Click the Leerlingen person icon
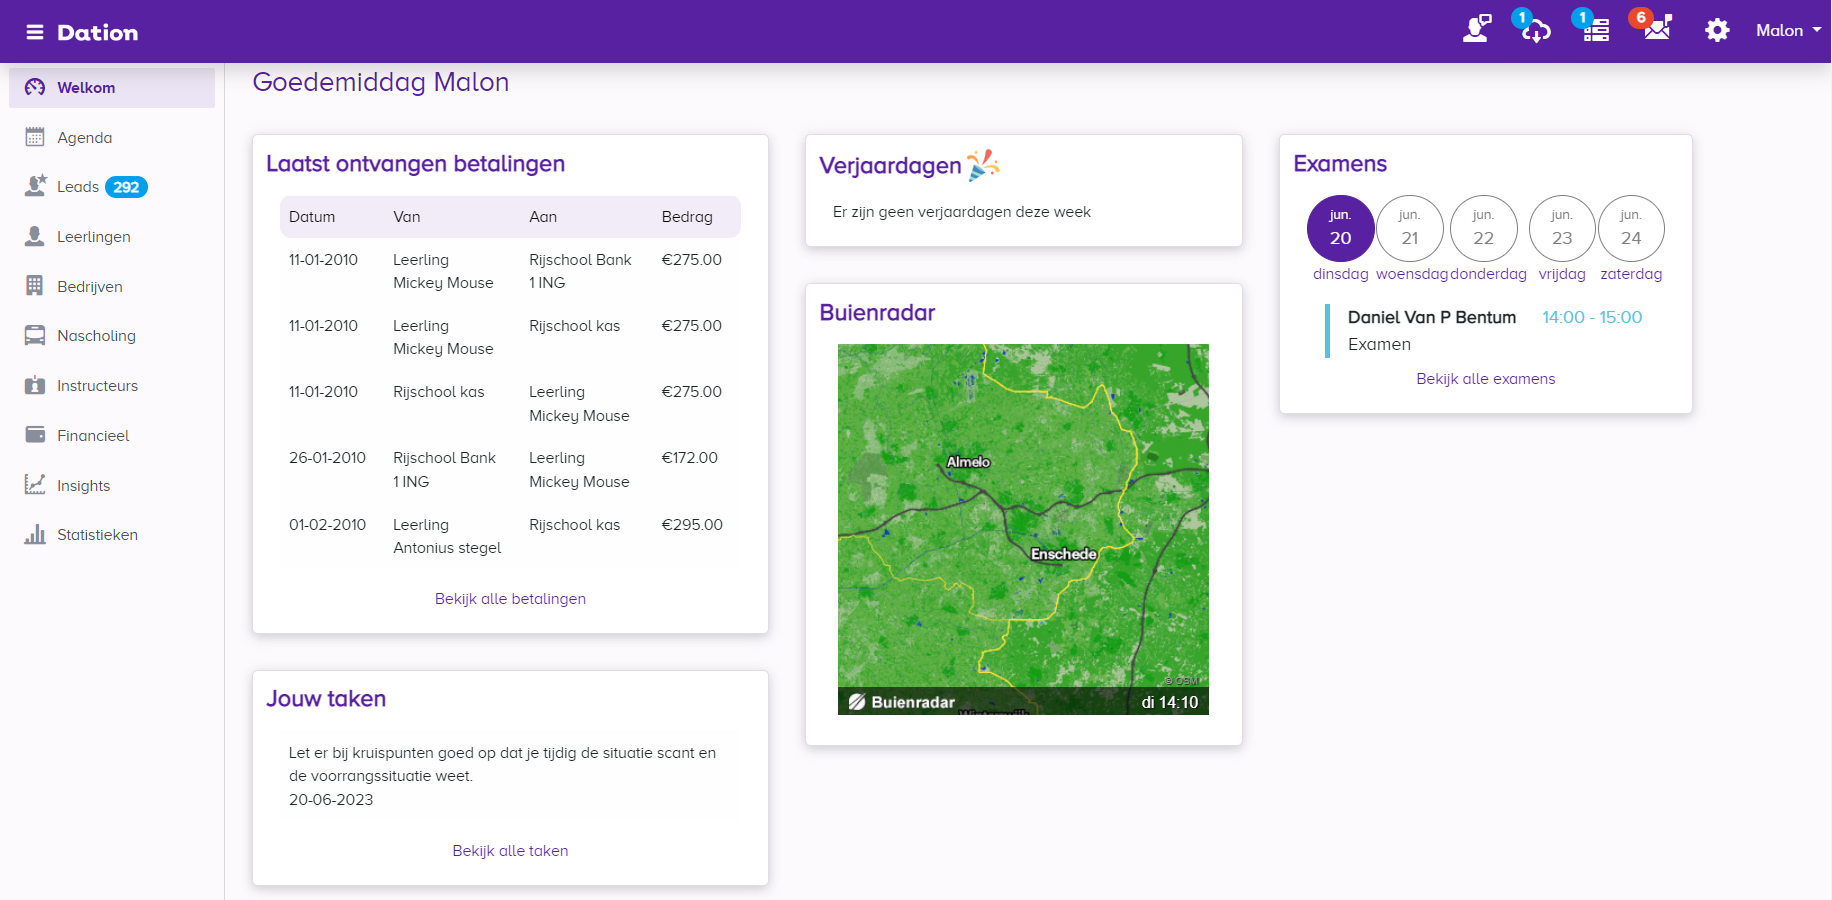1832x900 pixels. tap(35, 236)
